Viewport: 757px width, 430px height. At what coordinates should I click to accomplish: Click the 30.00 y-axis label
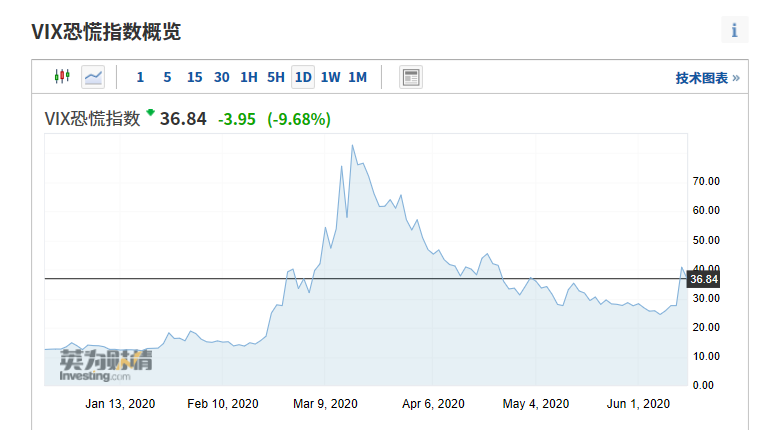pos(706,298)
